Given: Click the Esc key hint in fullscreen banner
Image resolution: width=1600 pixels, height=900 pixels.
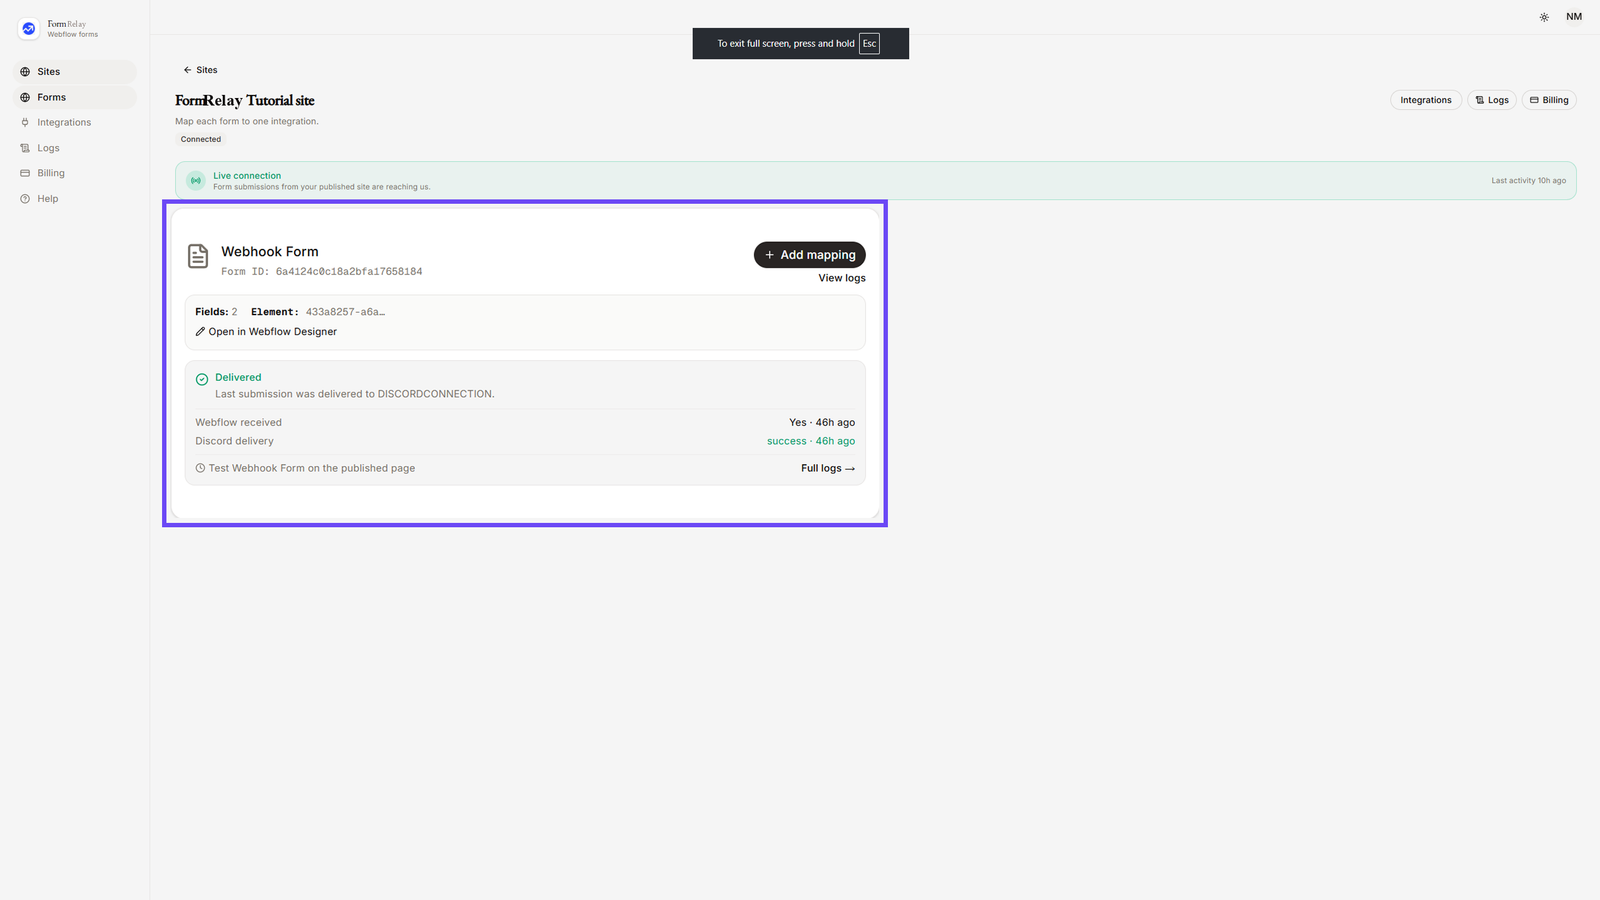Looking at the screenshot, I should click(x=870, y=44).
